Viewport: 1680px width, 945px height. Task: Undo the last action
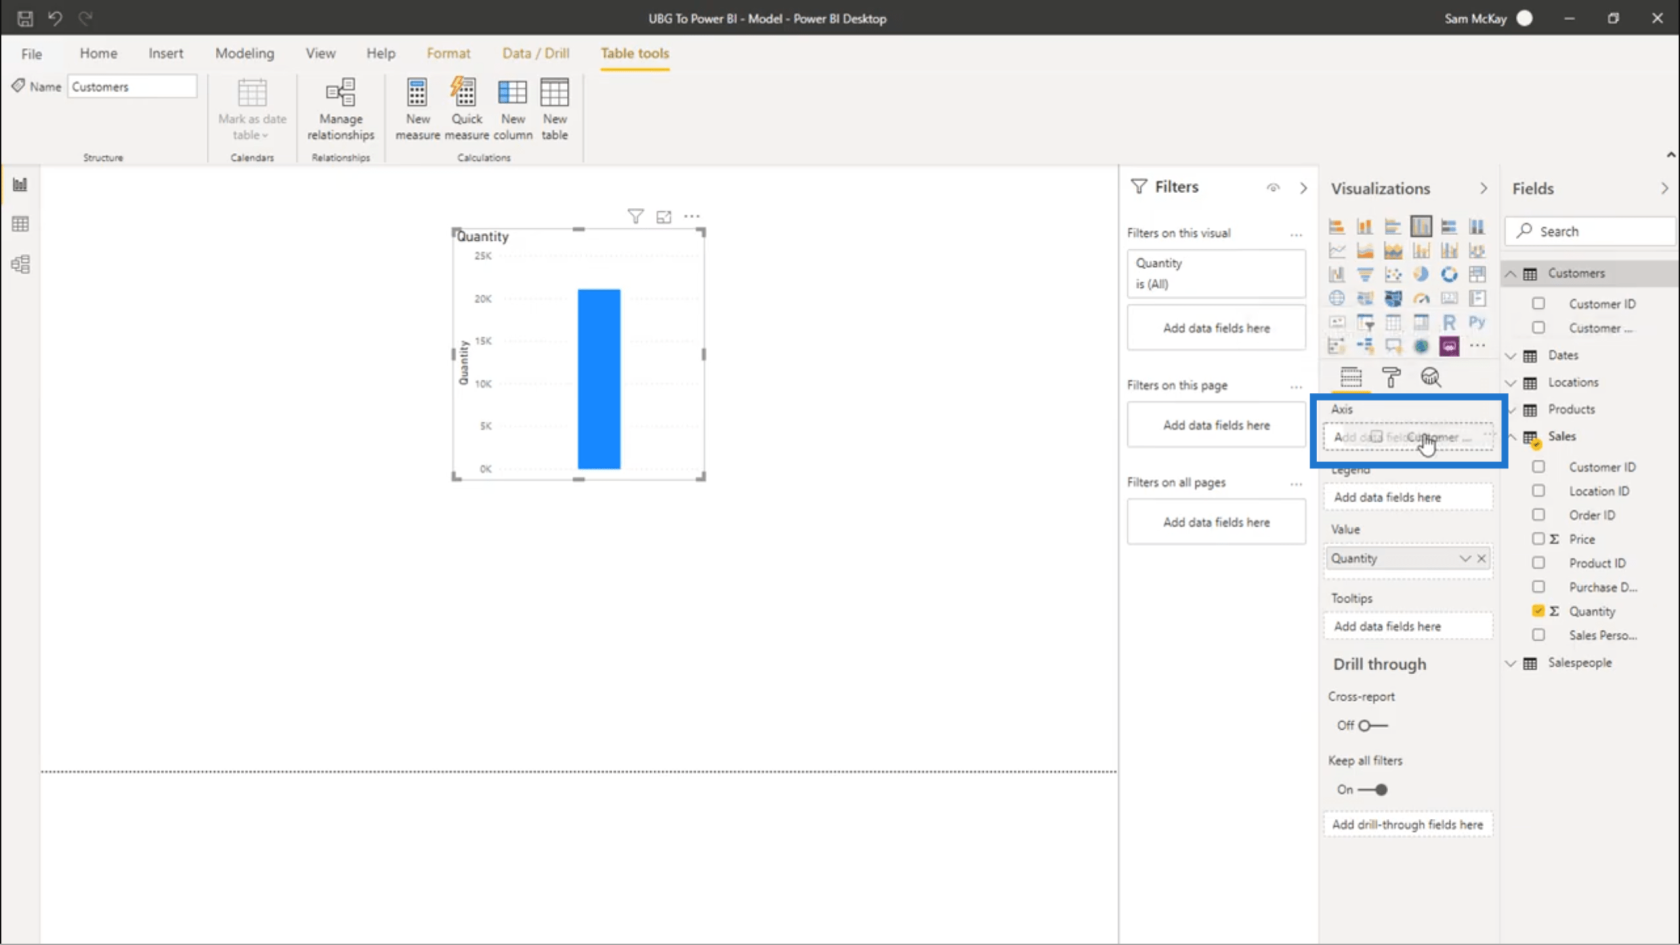(x=55, y=18)
